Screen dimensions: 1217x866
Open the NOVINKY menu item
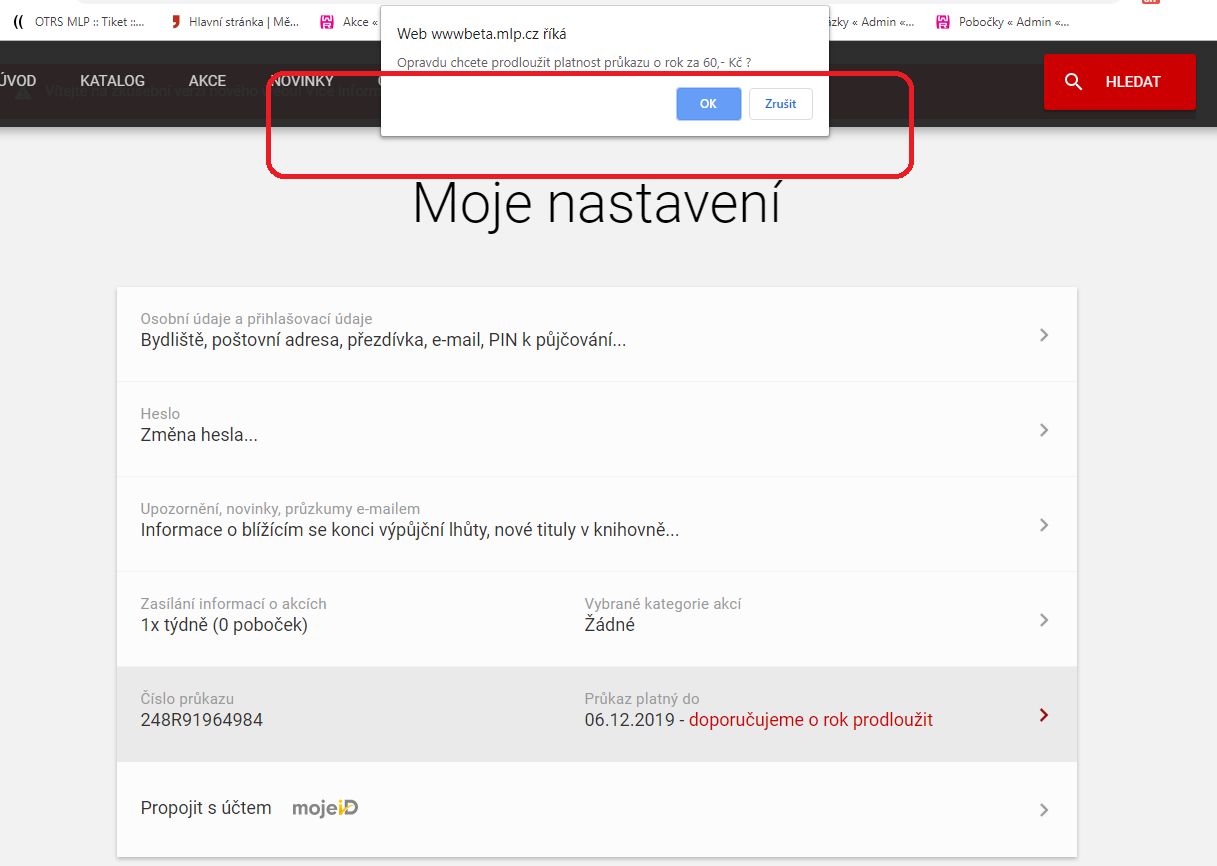(302, 81)
